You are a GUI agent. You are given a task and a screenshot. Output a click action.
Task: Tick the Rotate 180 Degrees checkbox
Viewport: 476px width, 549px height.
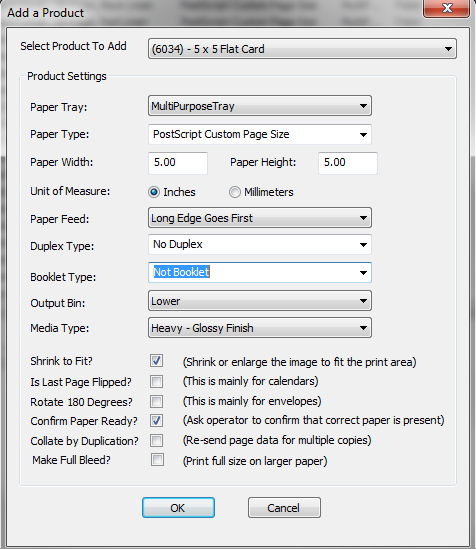156,401
